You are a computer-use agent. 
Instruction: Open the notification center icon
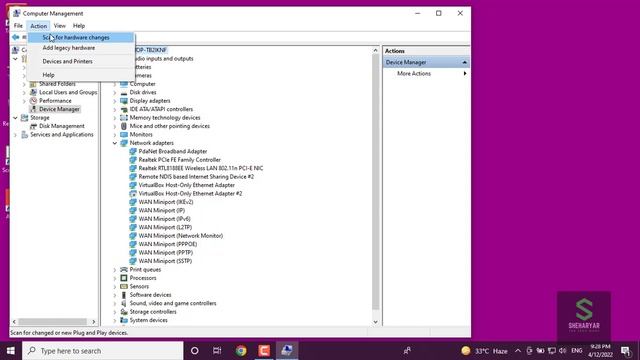[x=626, y=351]
